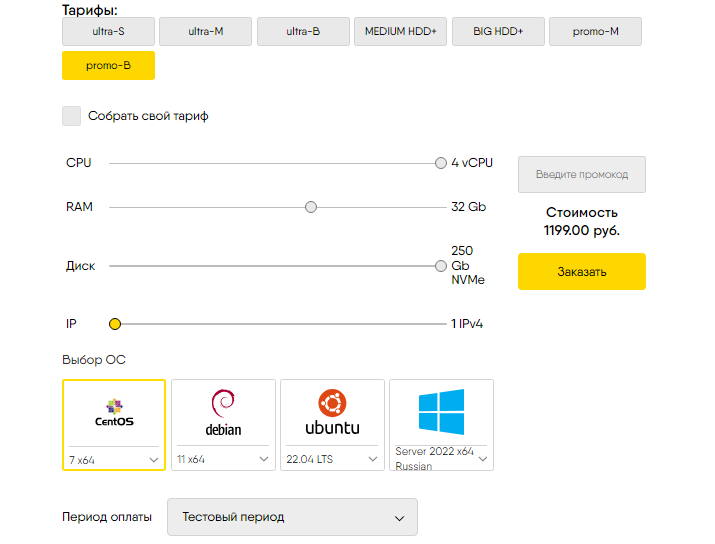Switch to the ultra-S tariff
Viewport: 715px width, 544px height.
coord(109,31)
